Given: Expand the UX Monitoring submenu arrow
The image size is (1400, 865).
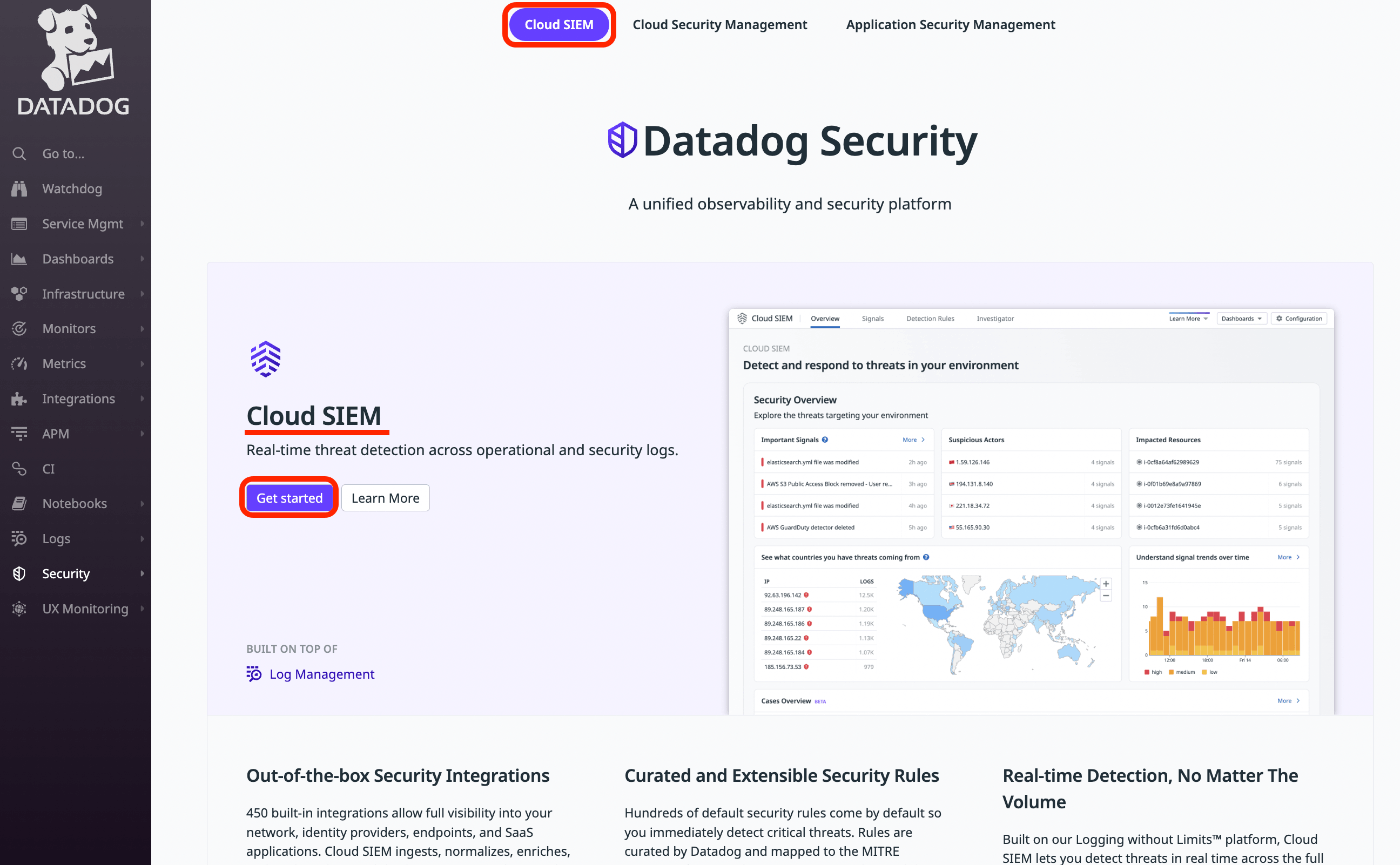Looking at the screenshot, I should pos(143,609).
